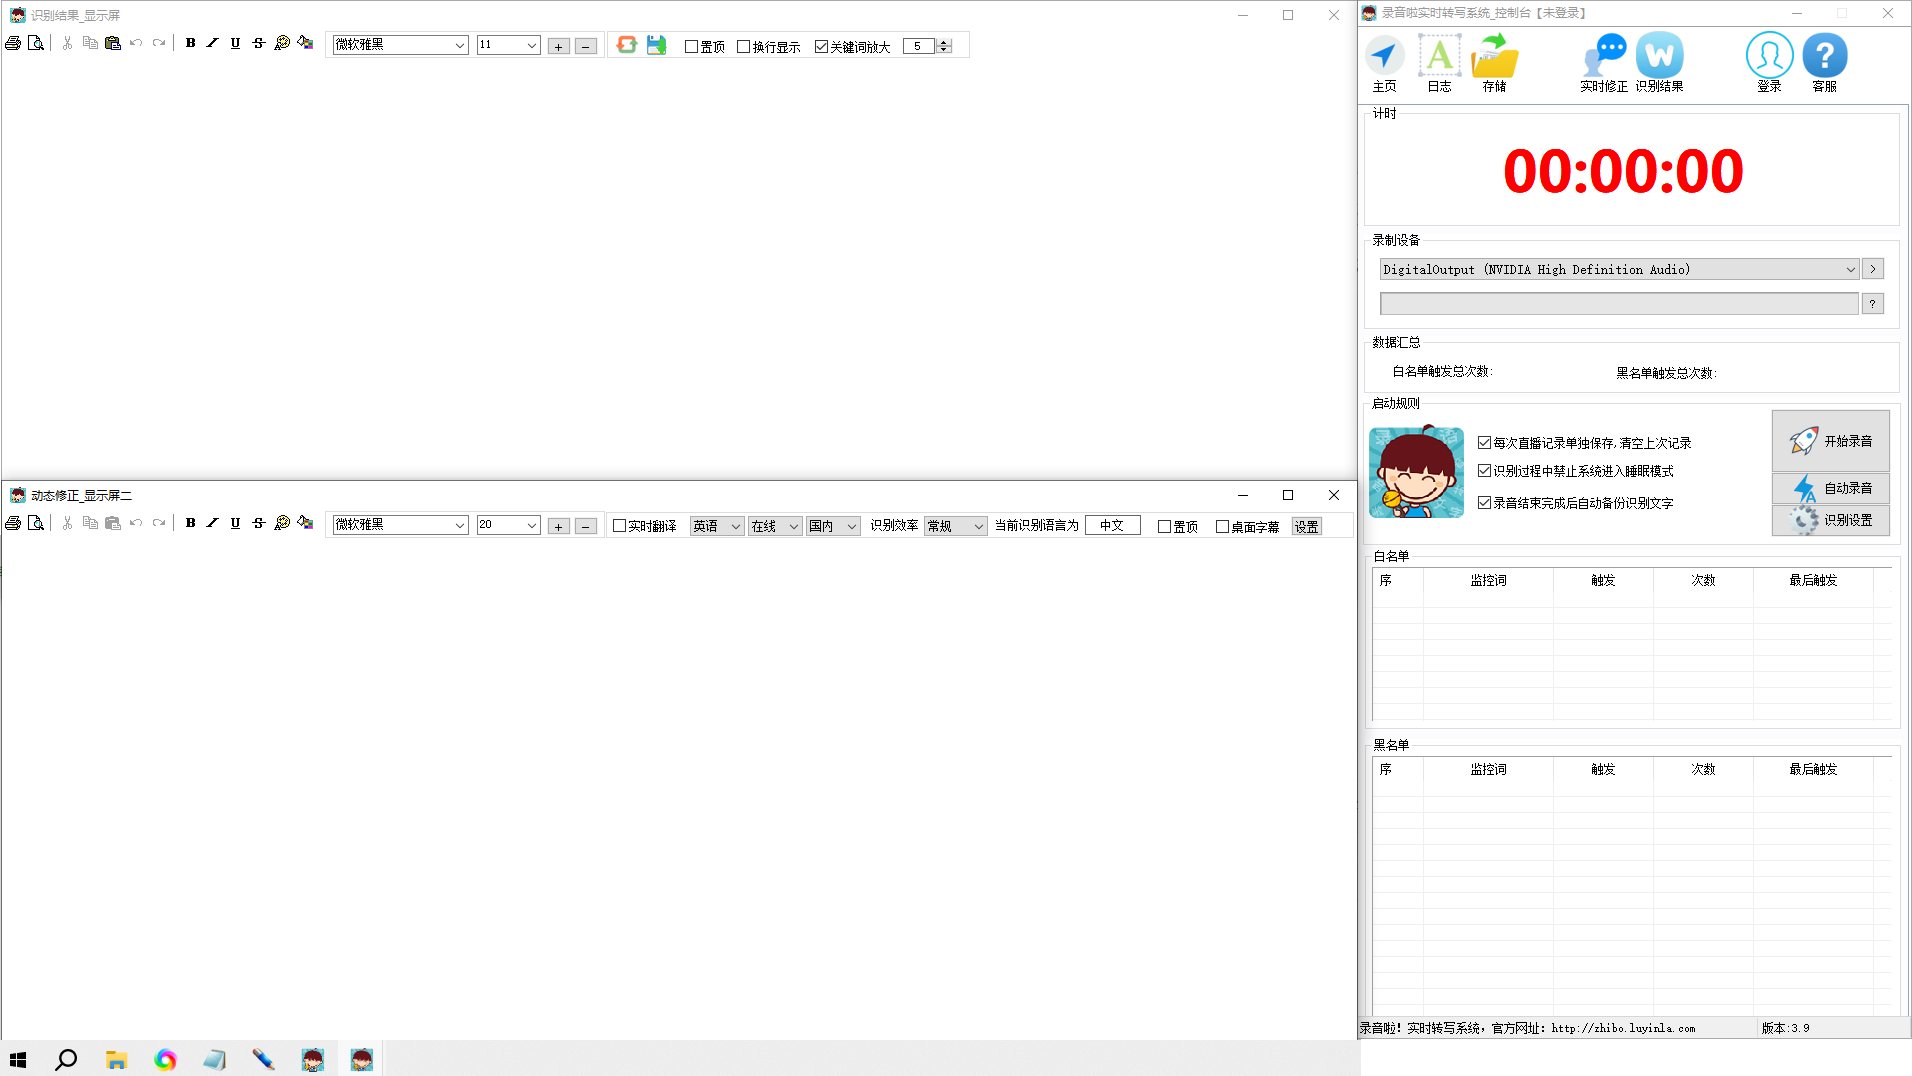Click print icon in 动态修正 window toolbar
1912x1076 pixels.
[x=13, y=523]
